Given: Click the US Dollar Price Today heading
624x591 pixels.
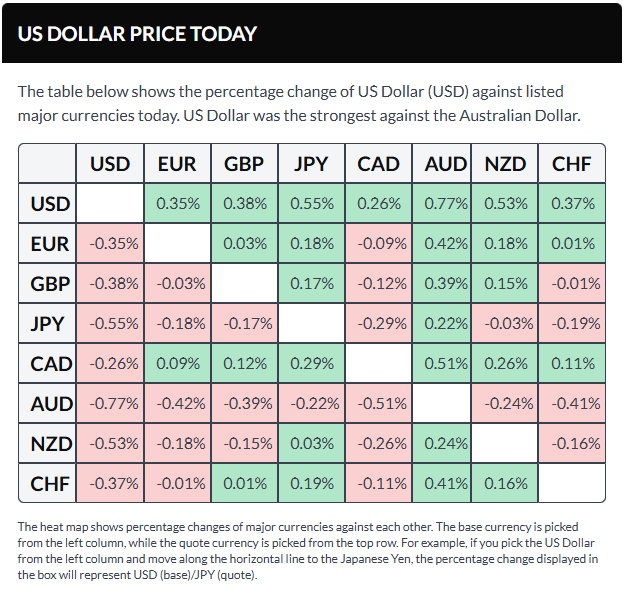Looking at the screenshot, I should [x=137, y=33].
